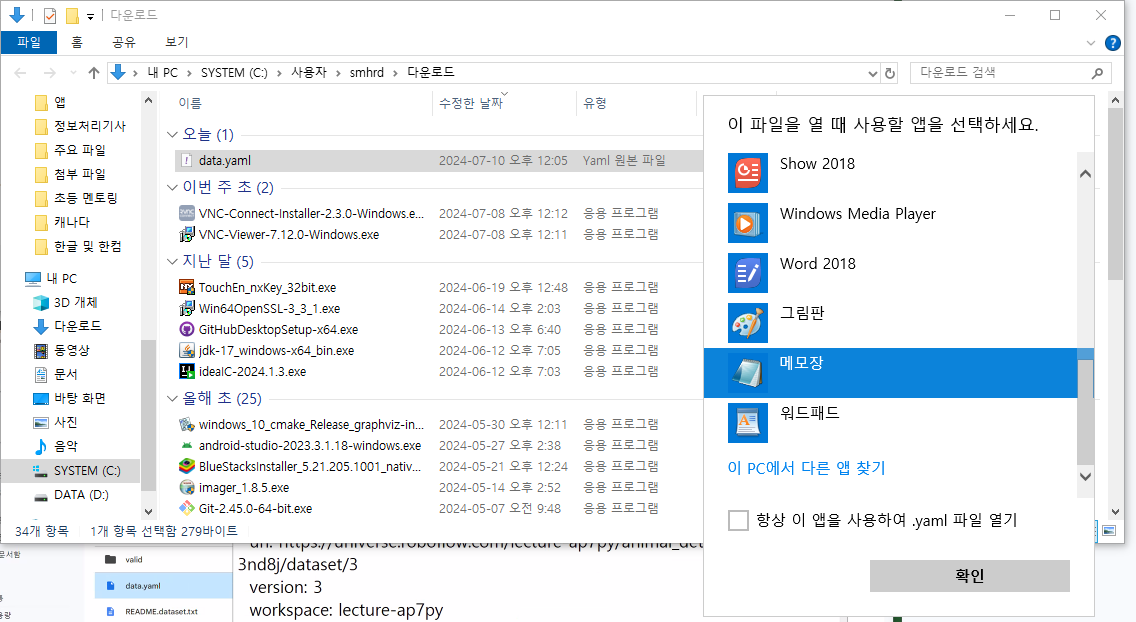The height and width of the screenshot is (622, 1136).
Task: Click the imager_1.8.5.exe icon
Action: pyautogui.click(x=186, y=487)
